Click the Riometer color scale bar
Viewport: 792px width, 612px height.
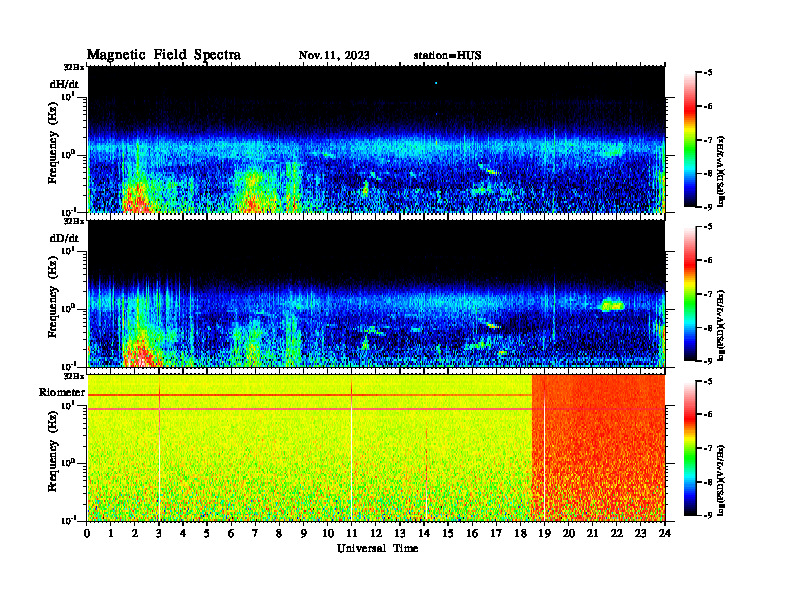[x=690, y=448]
